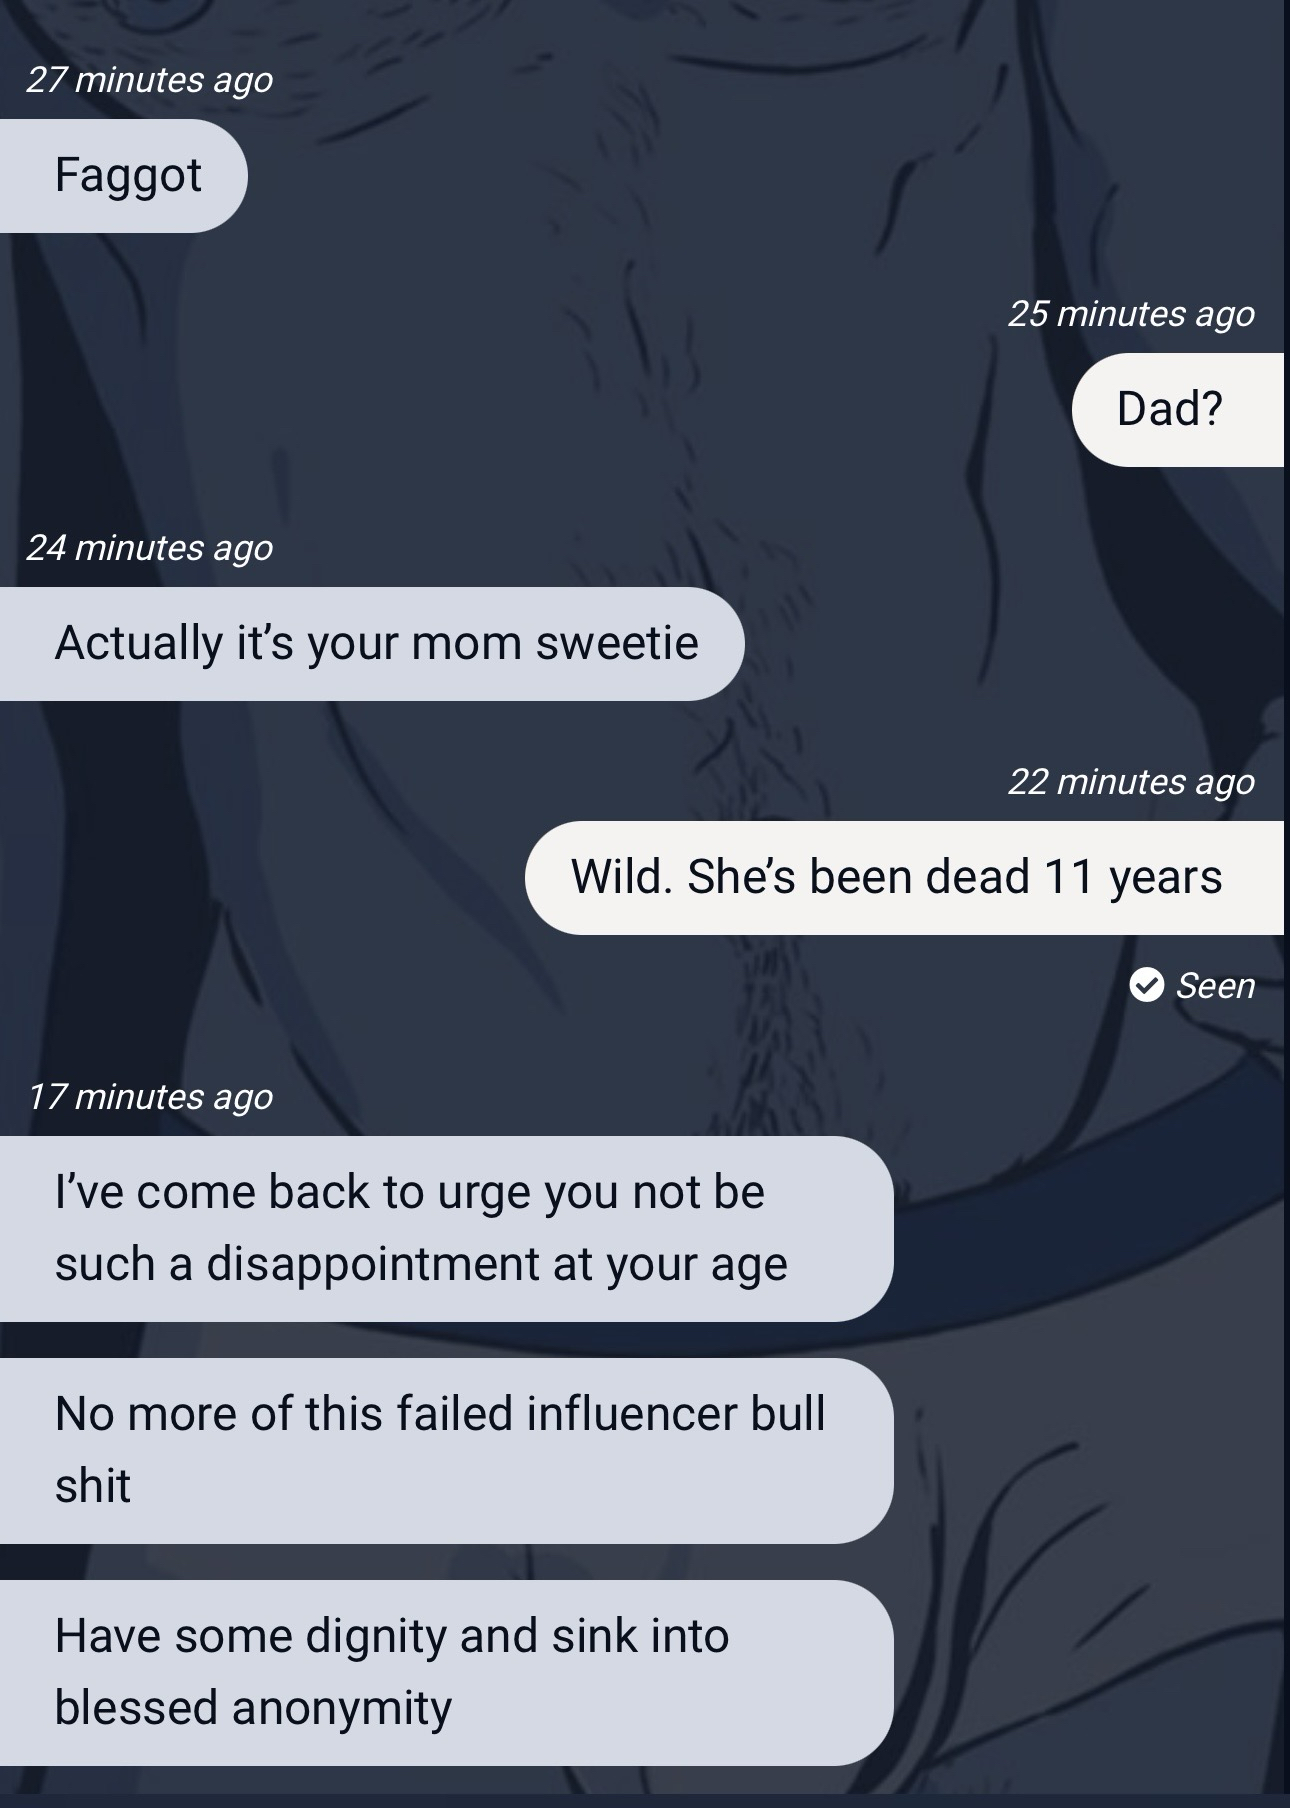Select the 'Actually it's your mom sweetie' message
The image size is (1290, 1808).
372,643
